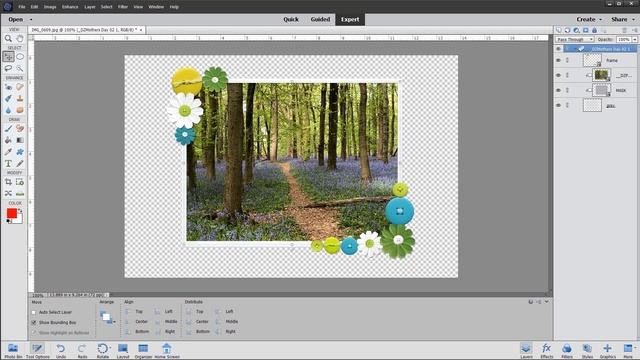The width and height of the screenshot is (640, 360).
Task: Open the Filter menu
Action: pos(122,7)
